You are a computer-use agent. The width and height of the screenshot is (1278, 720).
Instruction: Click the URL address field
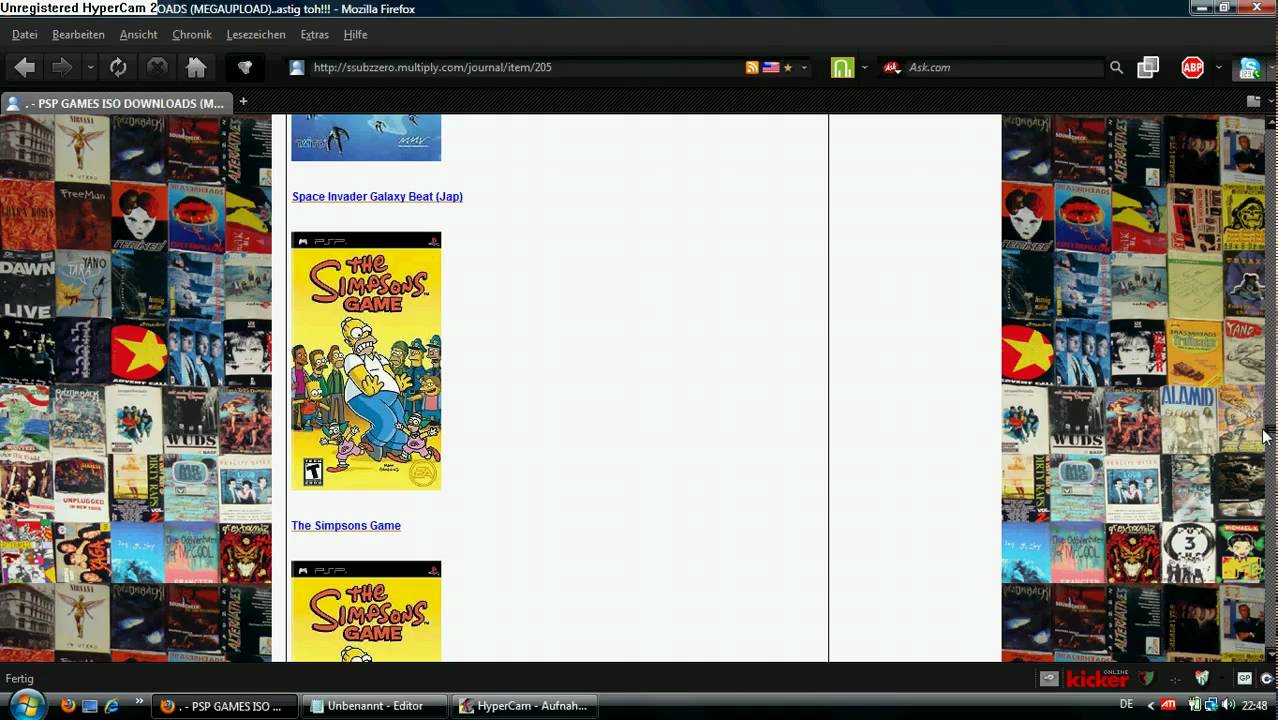coord(525,67)
